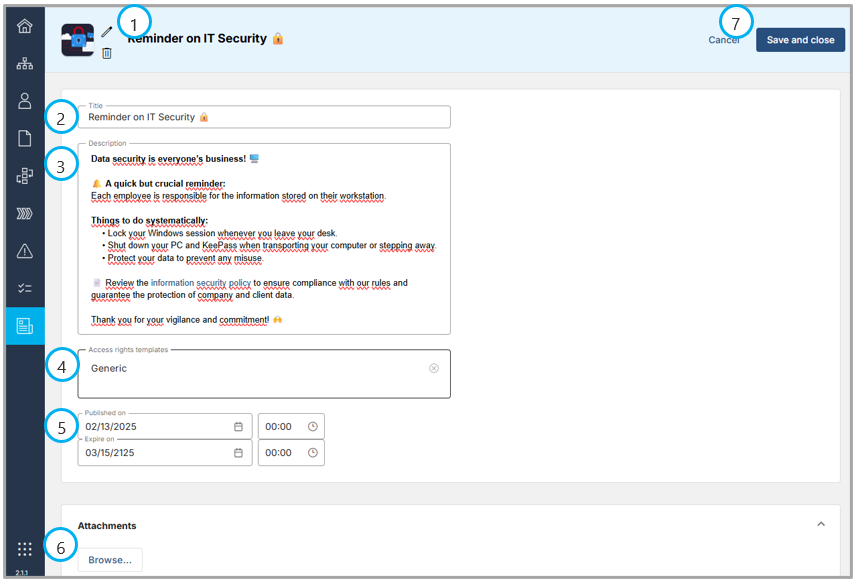Clear the Generic access rights template
The image size is (855, 580).
(x=434, y=368)
